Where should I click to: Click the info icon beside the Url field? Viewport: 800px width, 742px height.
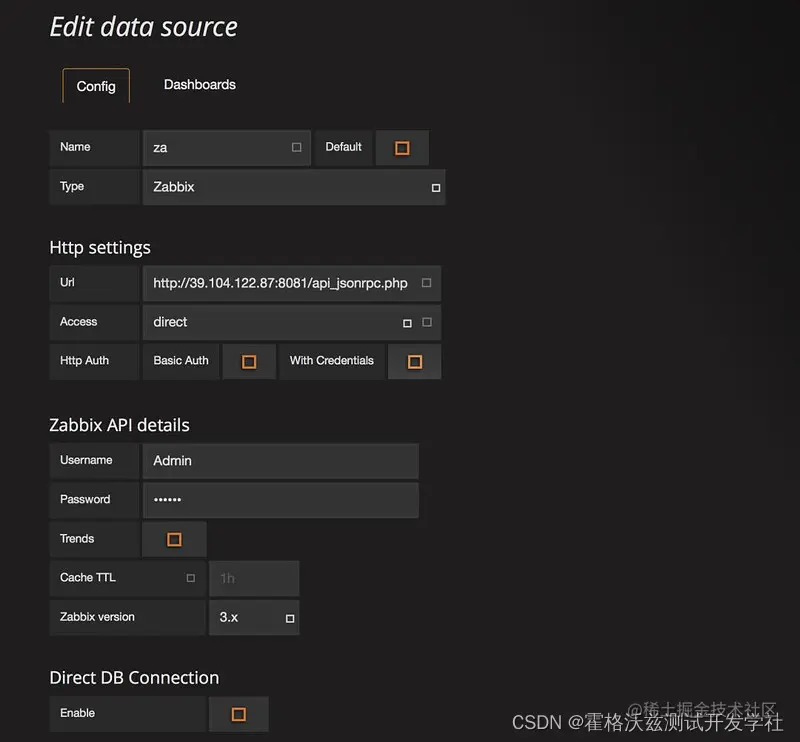(x=427, y=283)
